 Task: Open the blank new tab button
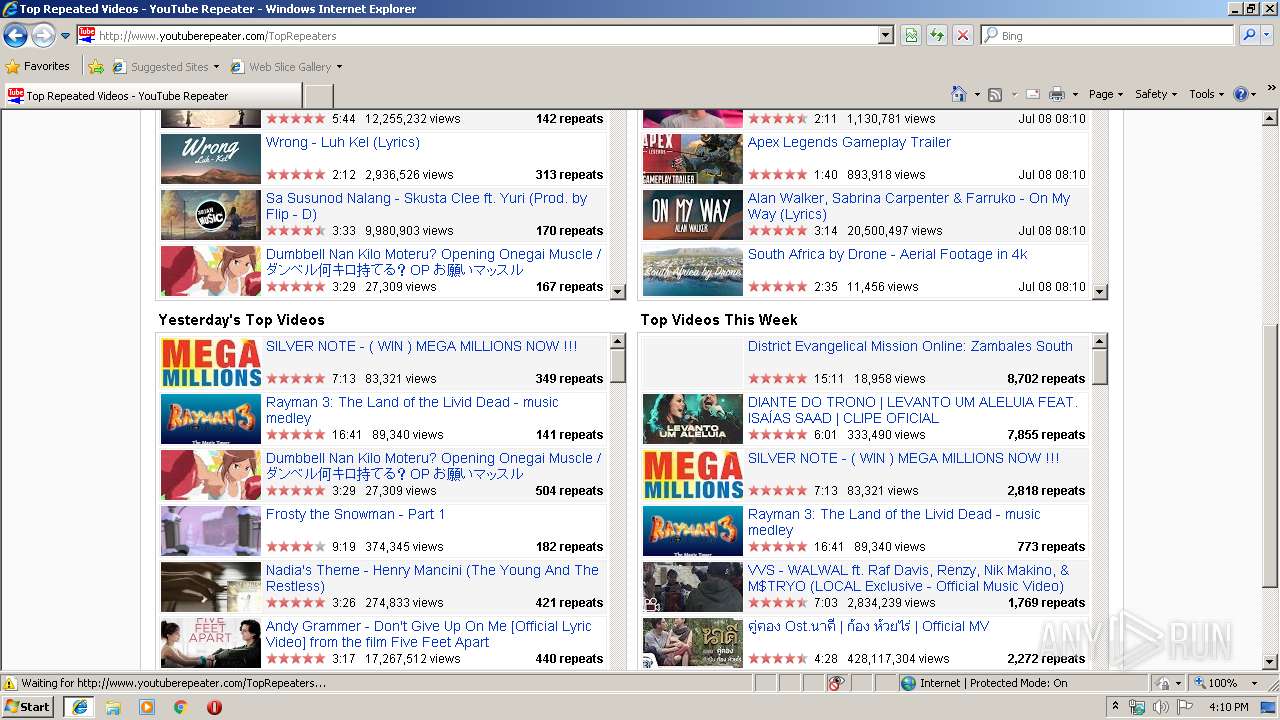[x=318, y=96]
